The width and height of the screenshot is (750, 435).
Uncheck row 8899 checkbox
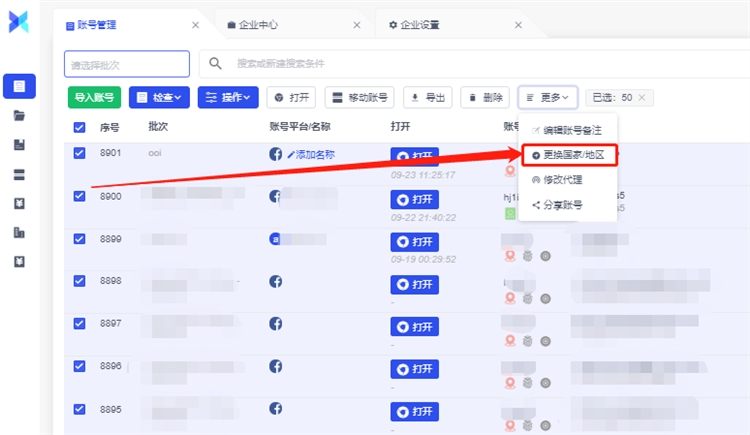(x=79, y=239)
